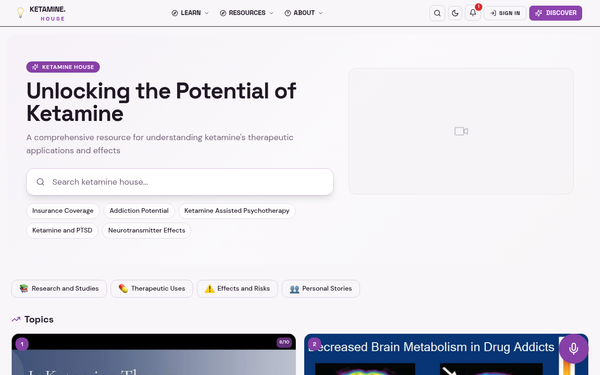This screenshot has height=375, width=600.
Task: Click the Topics heading
Action: 39,319
